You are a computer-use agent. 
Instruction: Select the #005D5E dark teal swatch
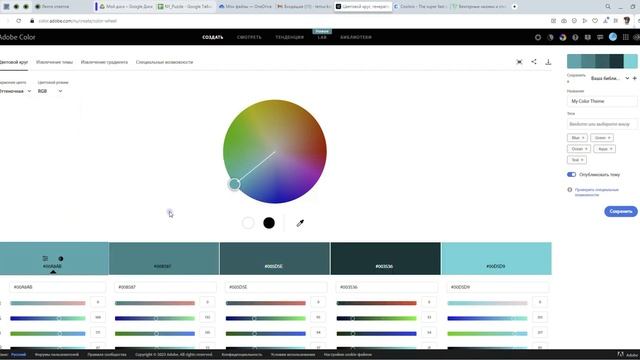[275, 258]
